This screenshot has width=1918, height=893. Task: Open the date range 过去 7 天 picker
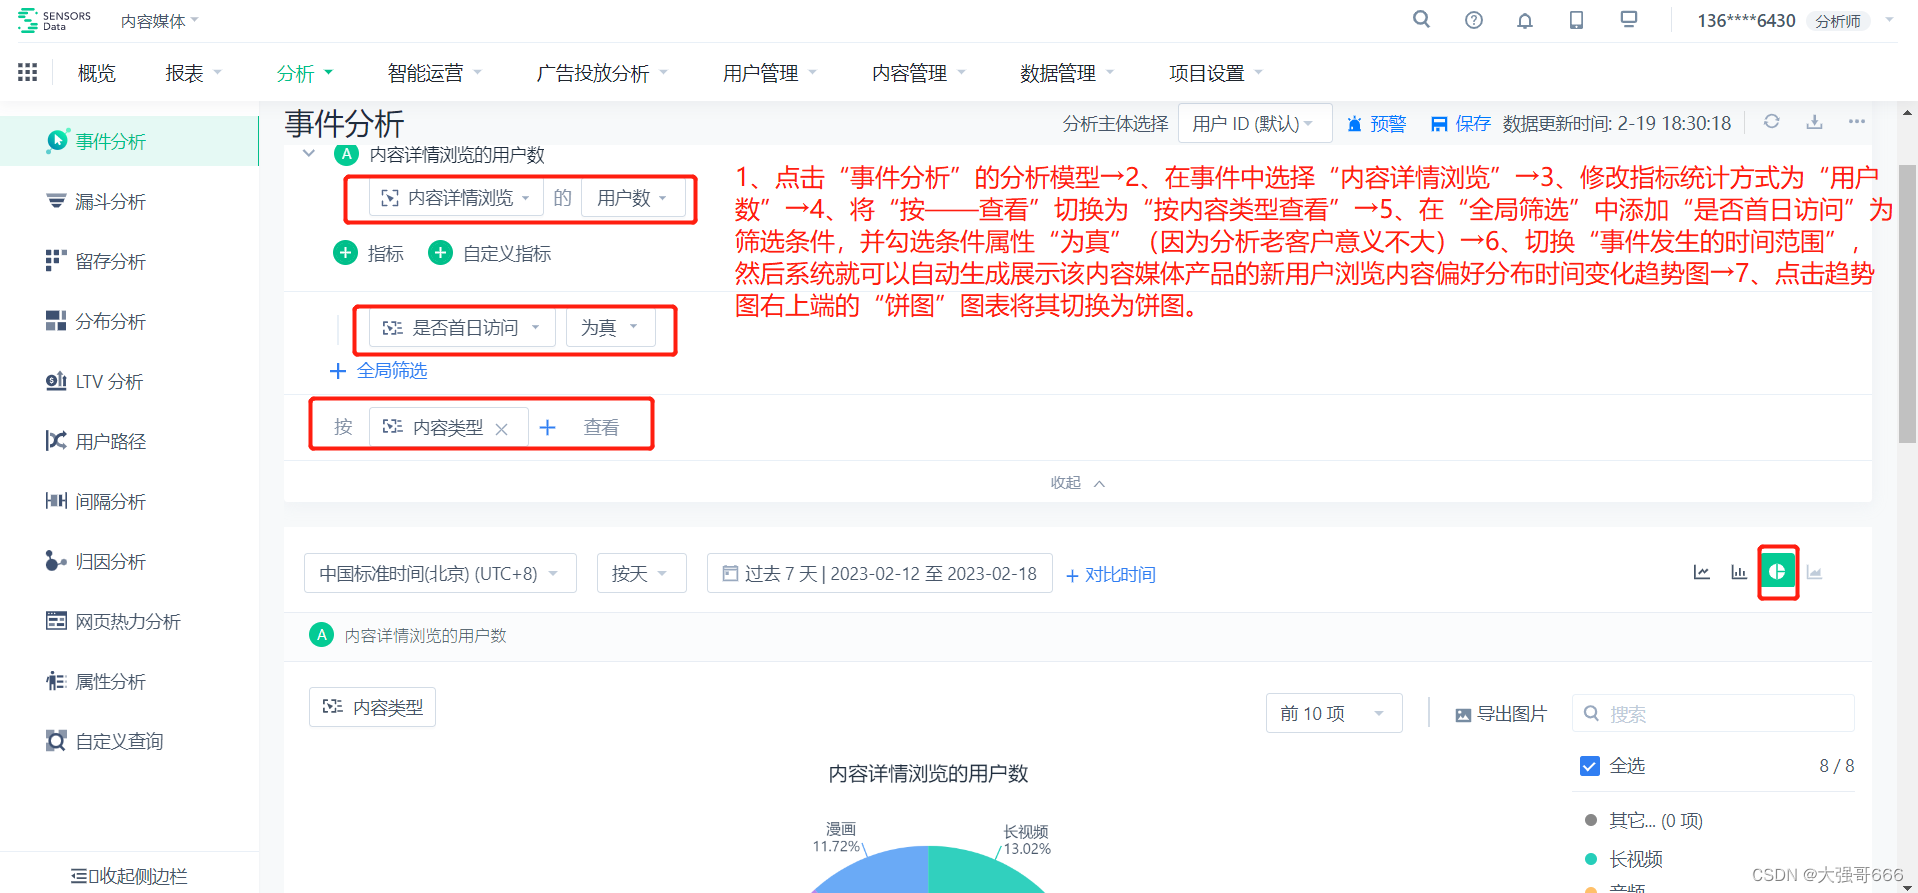879,573
